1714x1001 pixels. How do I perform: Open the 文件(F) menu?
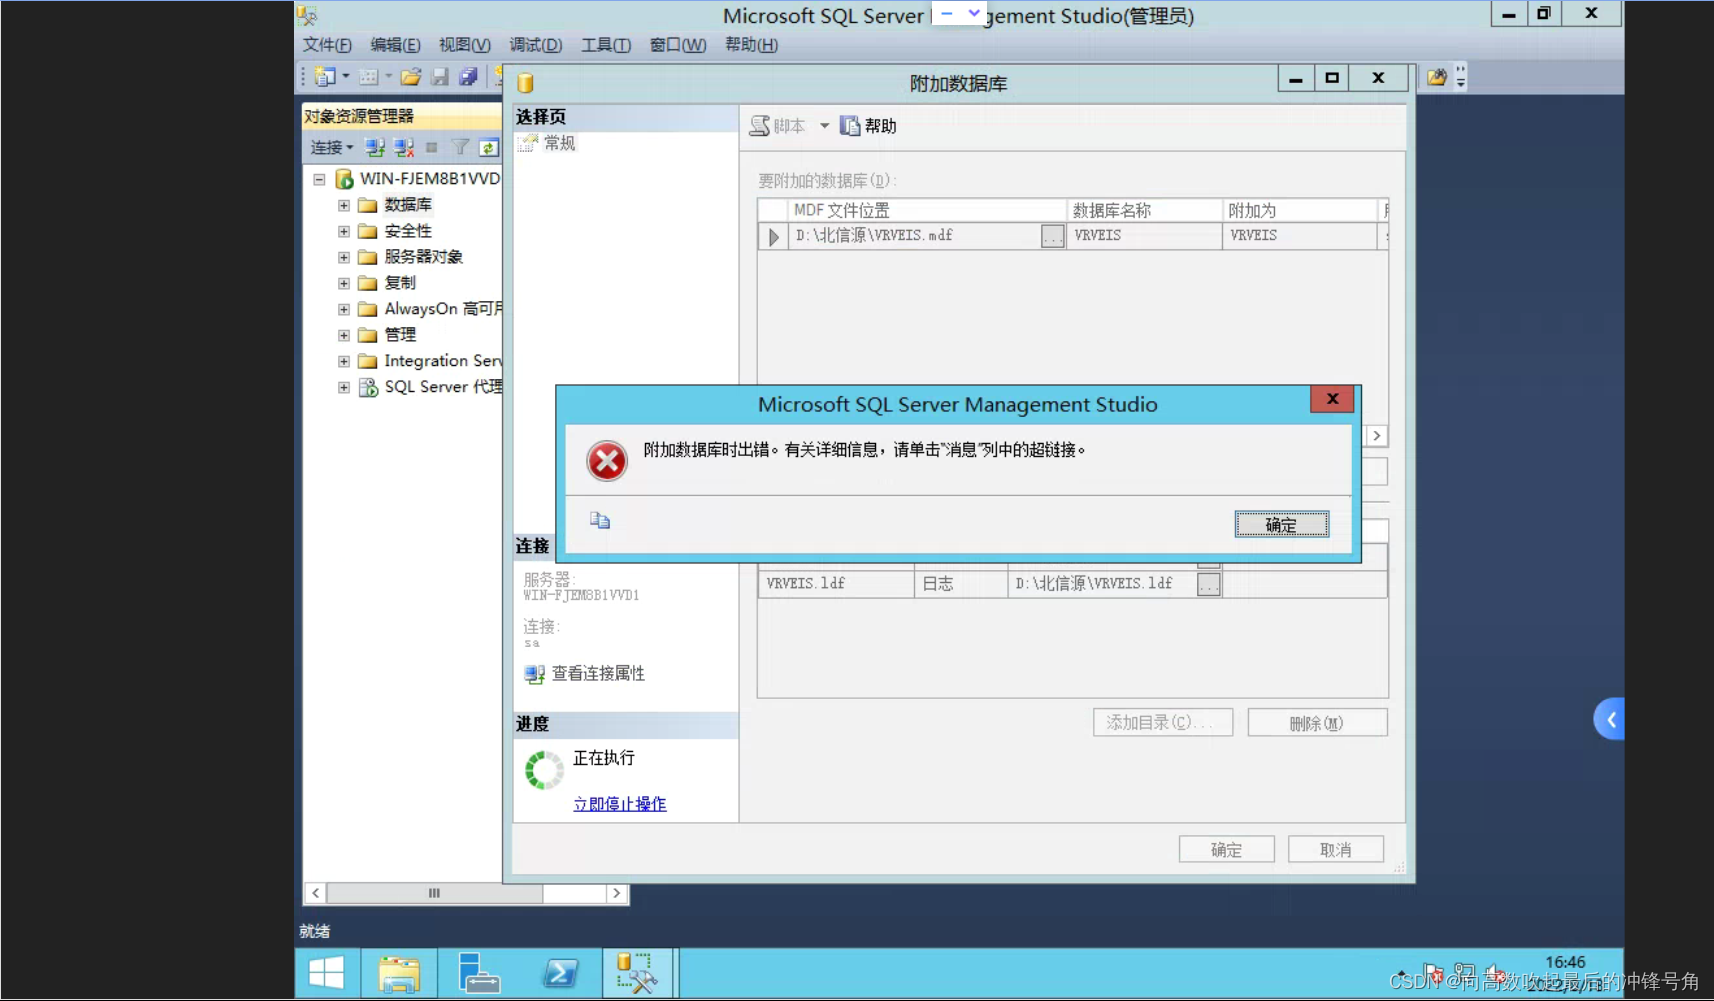coord(327,45)
